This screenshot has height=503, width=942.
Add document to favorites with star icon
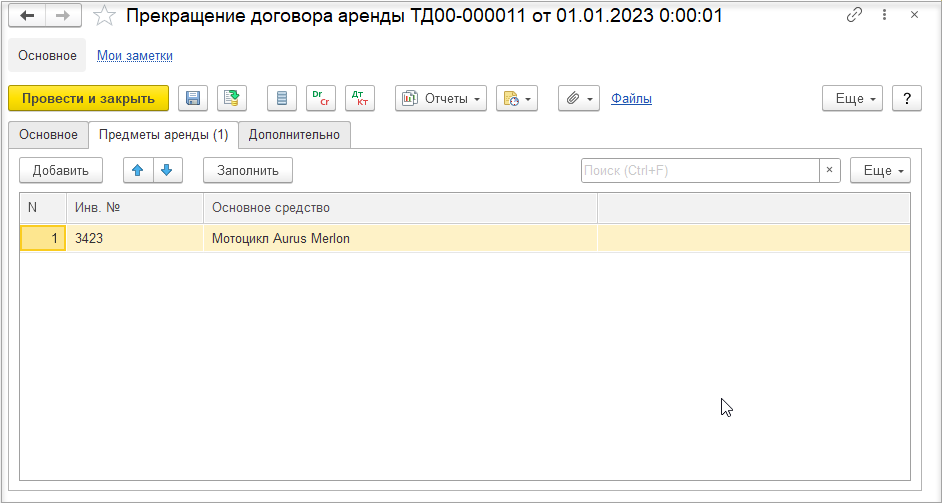point(105,16)
